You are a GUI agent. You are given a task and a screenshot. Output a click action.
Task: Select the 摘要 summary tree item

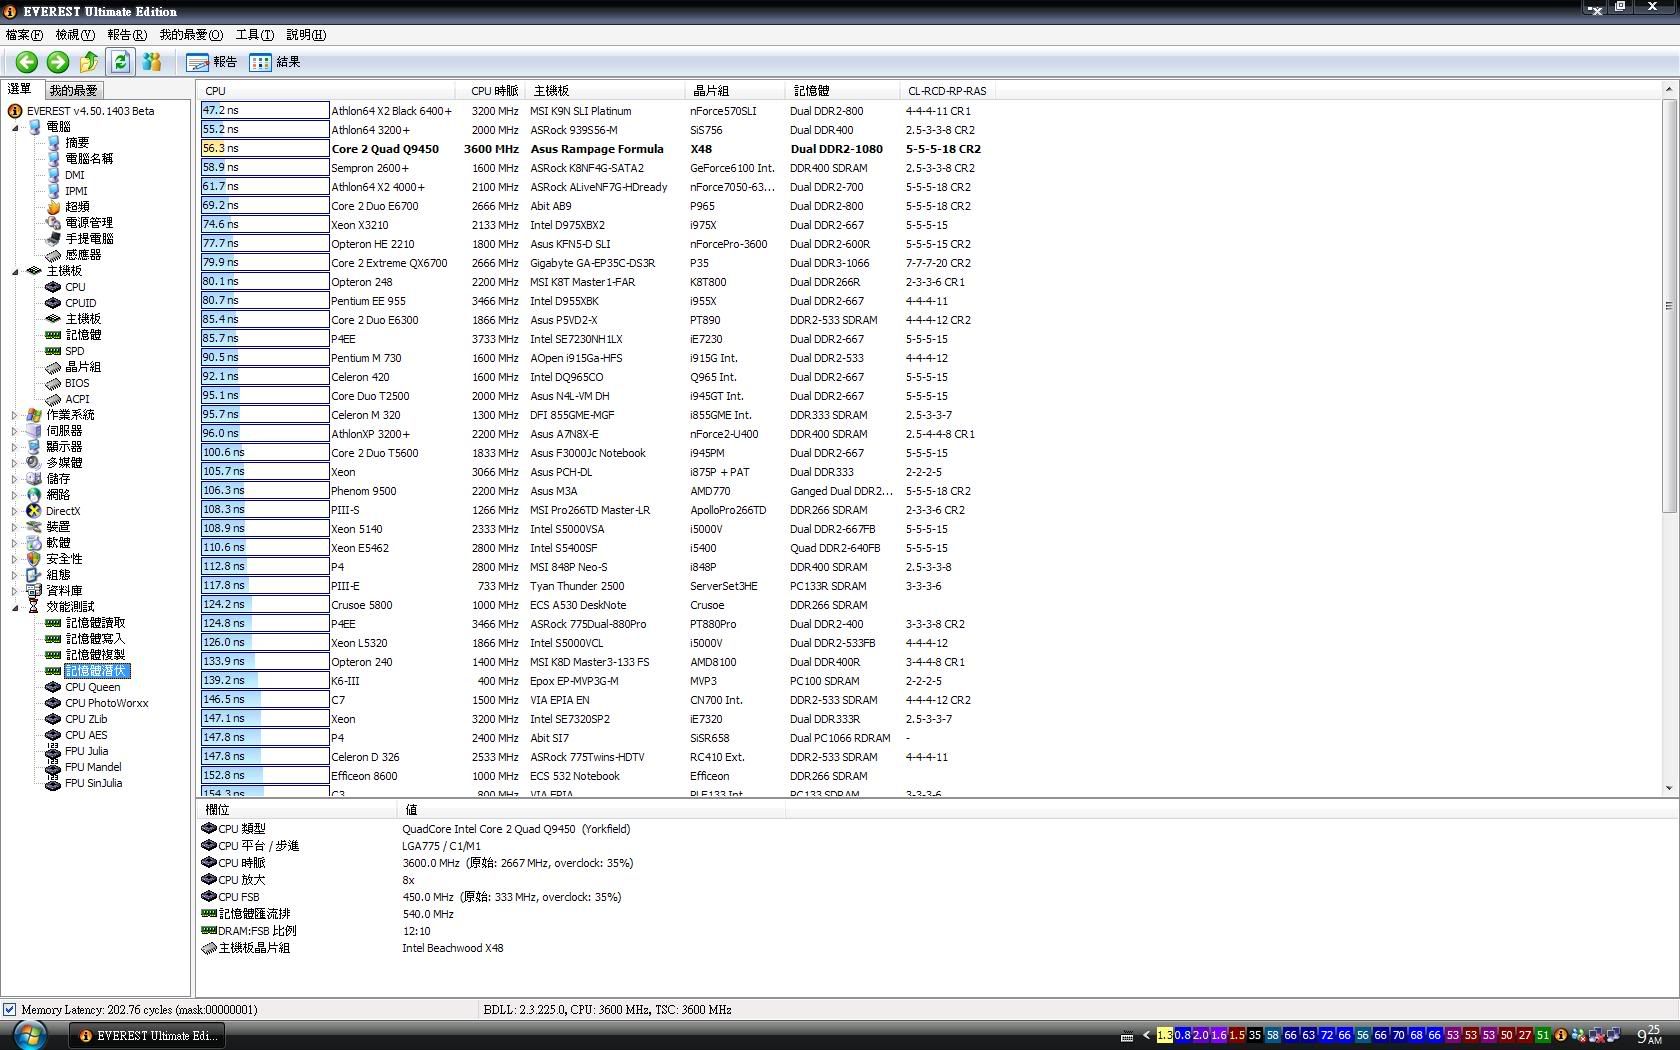77,143
